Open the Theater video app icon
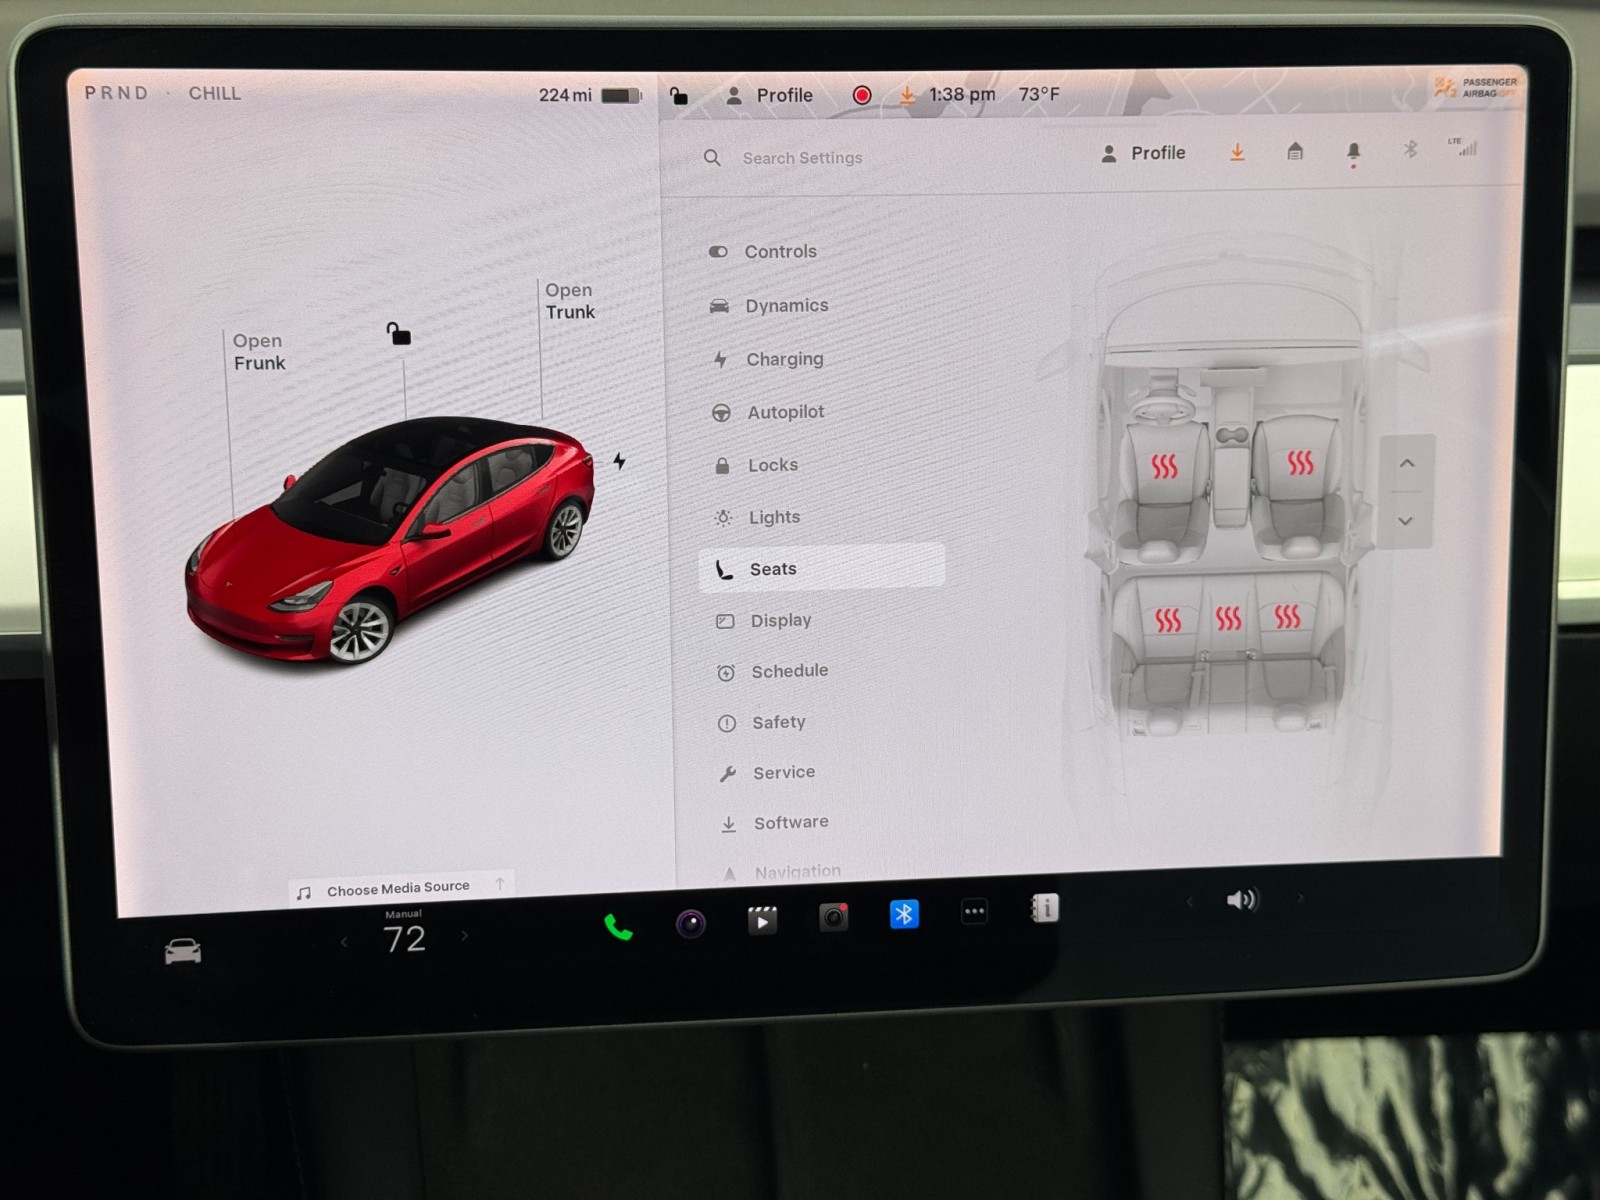The height and width of the screenshot is (1200, 1600). coord(762,920)
